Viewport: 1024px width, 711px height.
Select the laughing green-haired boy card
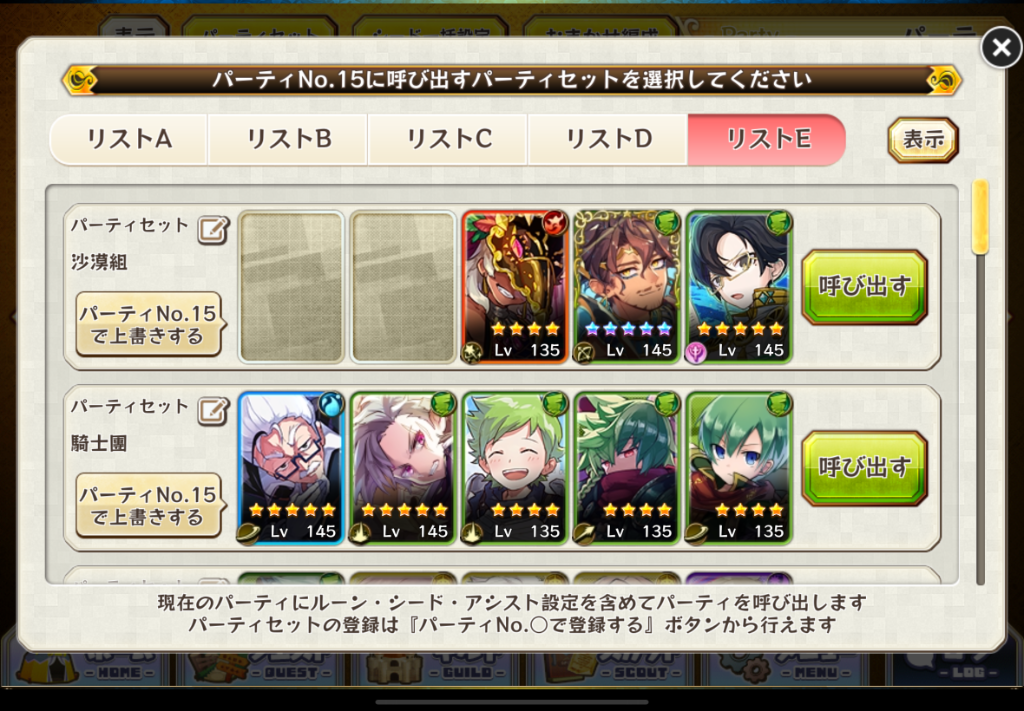(515, 468)
